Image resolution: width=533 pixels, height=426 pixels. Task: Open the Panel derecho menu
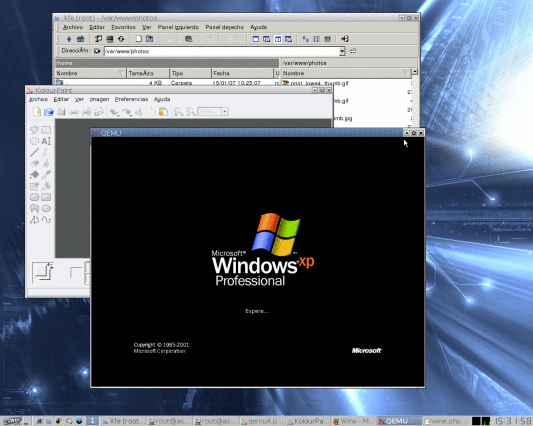pos(224,27)
